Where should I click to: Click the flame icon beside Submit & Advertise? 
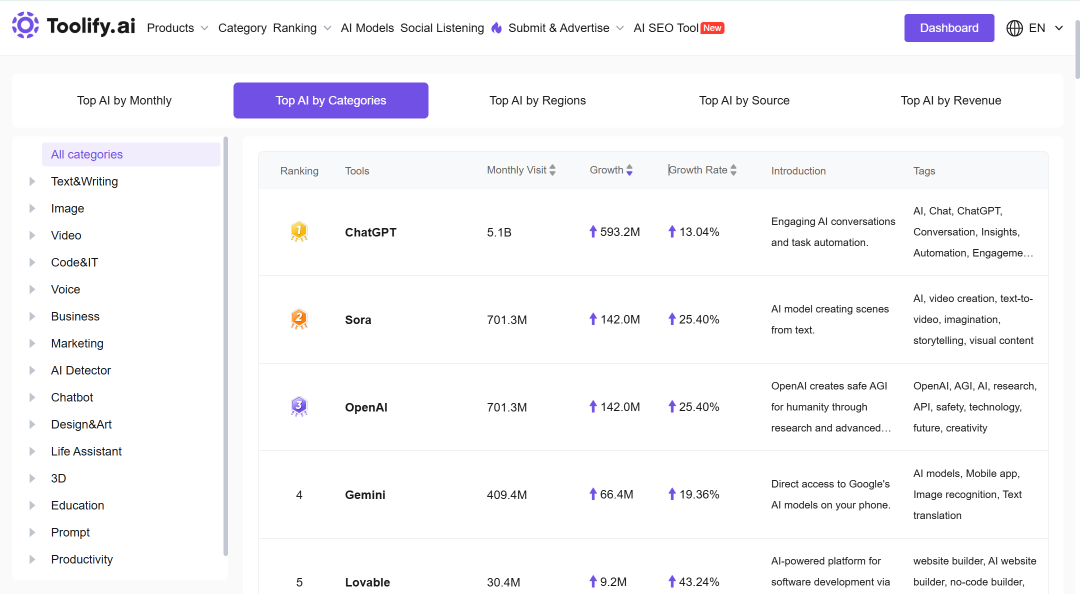497,28
